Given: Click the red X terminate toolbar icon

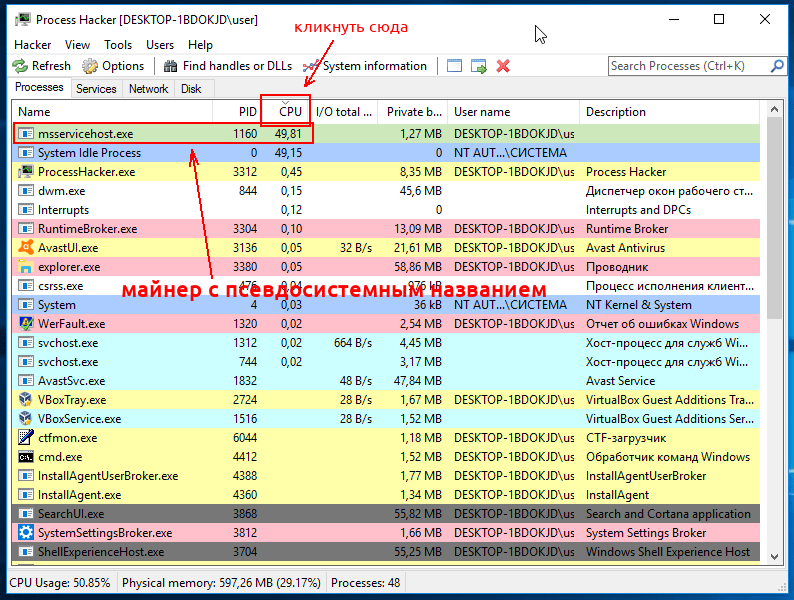Looking at the screenshot, I should pyautogui.click(x=503, y=66).
